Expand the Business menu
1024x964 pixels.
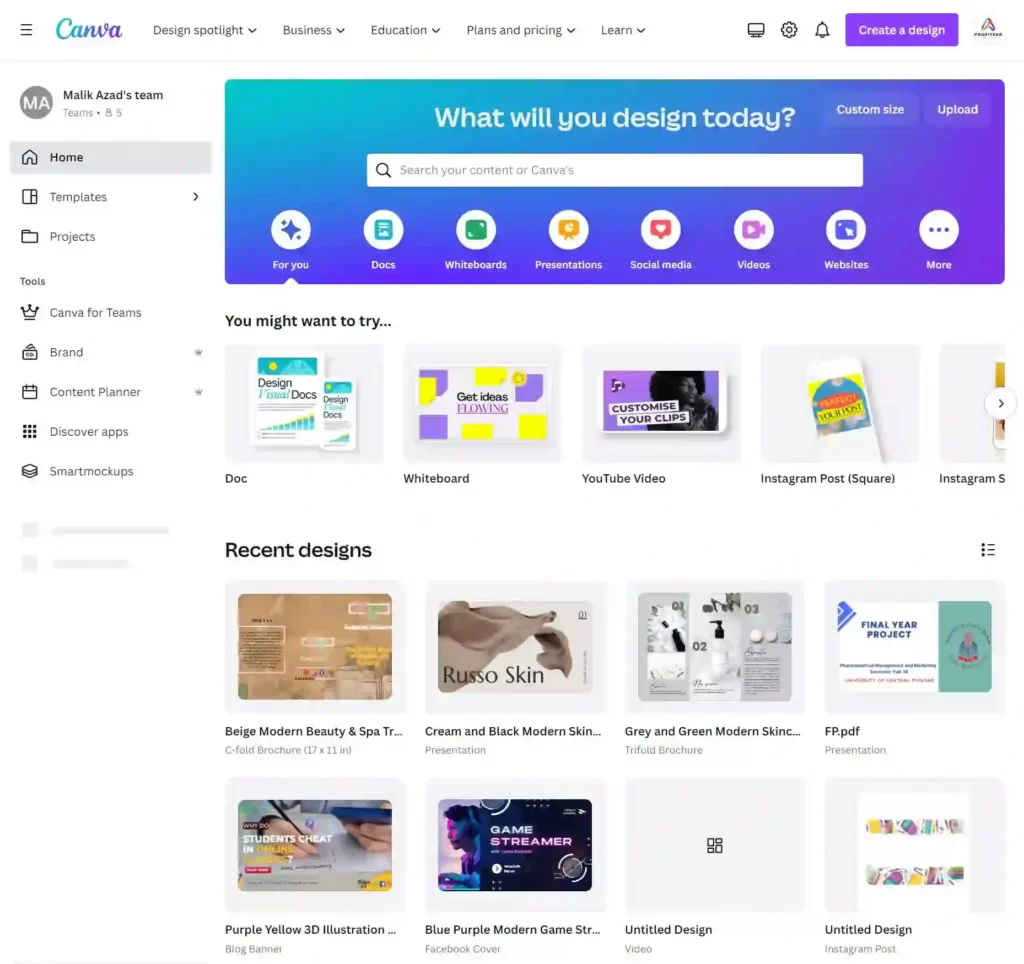(313, 30)
